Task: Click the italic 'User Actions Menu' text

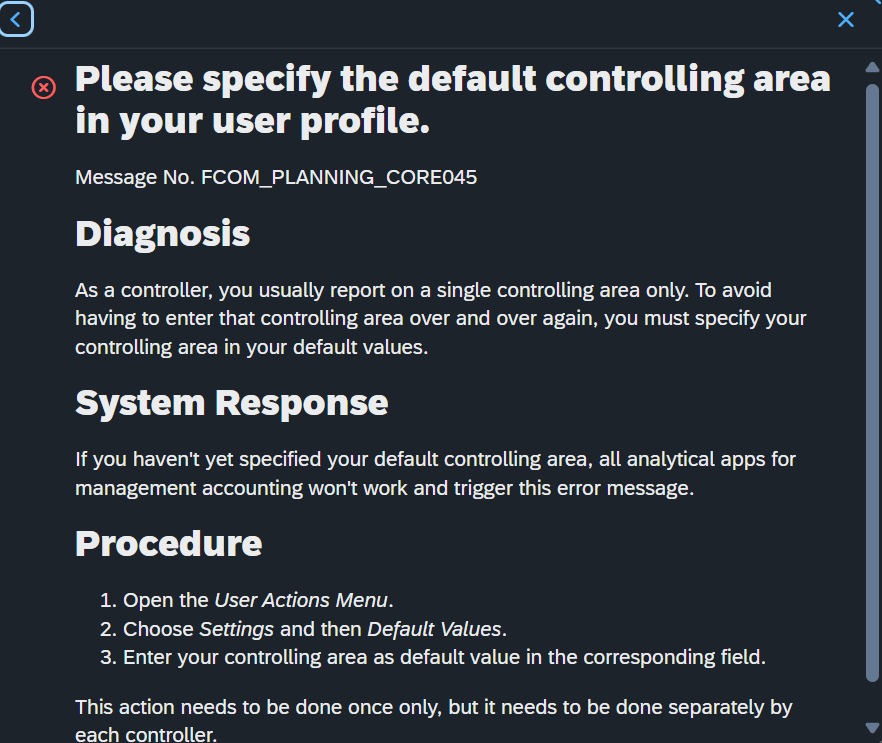Action: click(x=301, y=600)
